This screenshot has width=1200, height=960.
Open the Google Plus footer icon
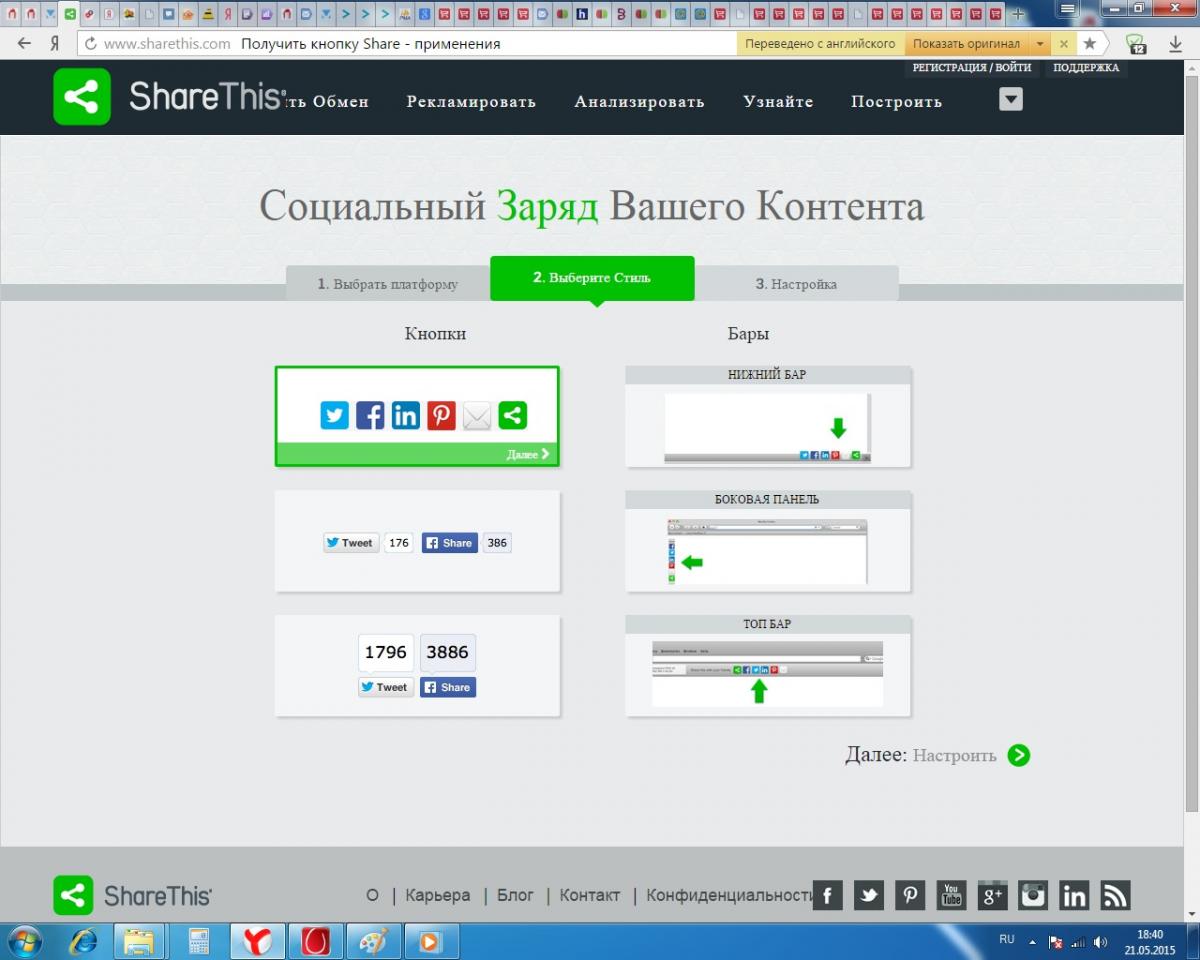tap(991, 895)
